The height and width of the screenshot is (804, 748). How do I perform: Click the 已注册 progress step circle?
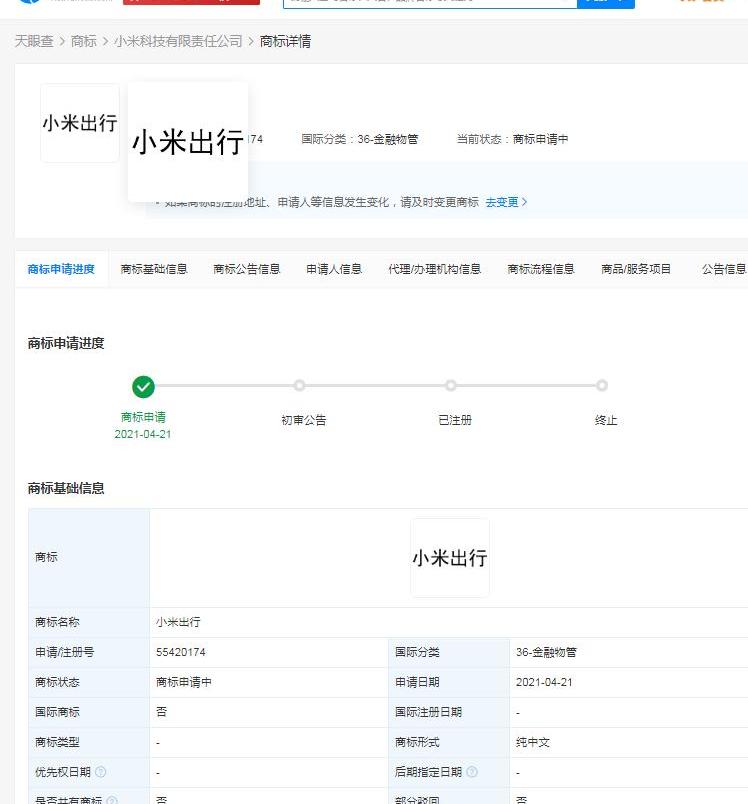451,386
